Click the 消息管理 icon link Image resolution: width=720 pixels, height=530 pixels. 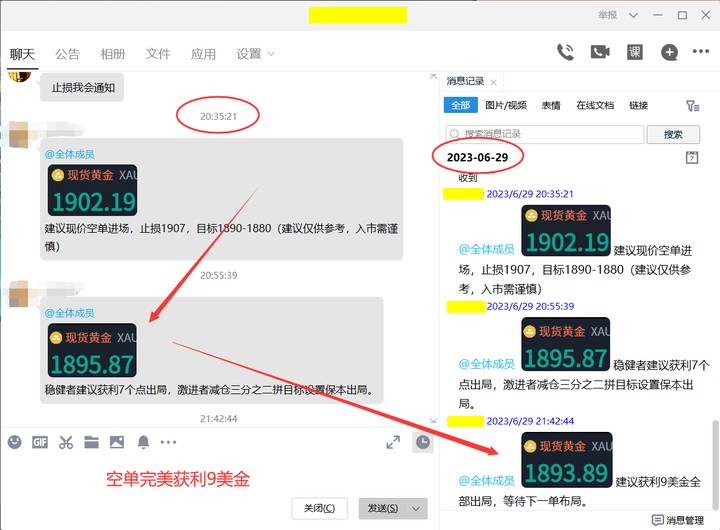tap(678, 520)
